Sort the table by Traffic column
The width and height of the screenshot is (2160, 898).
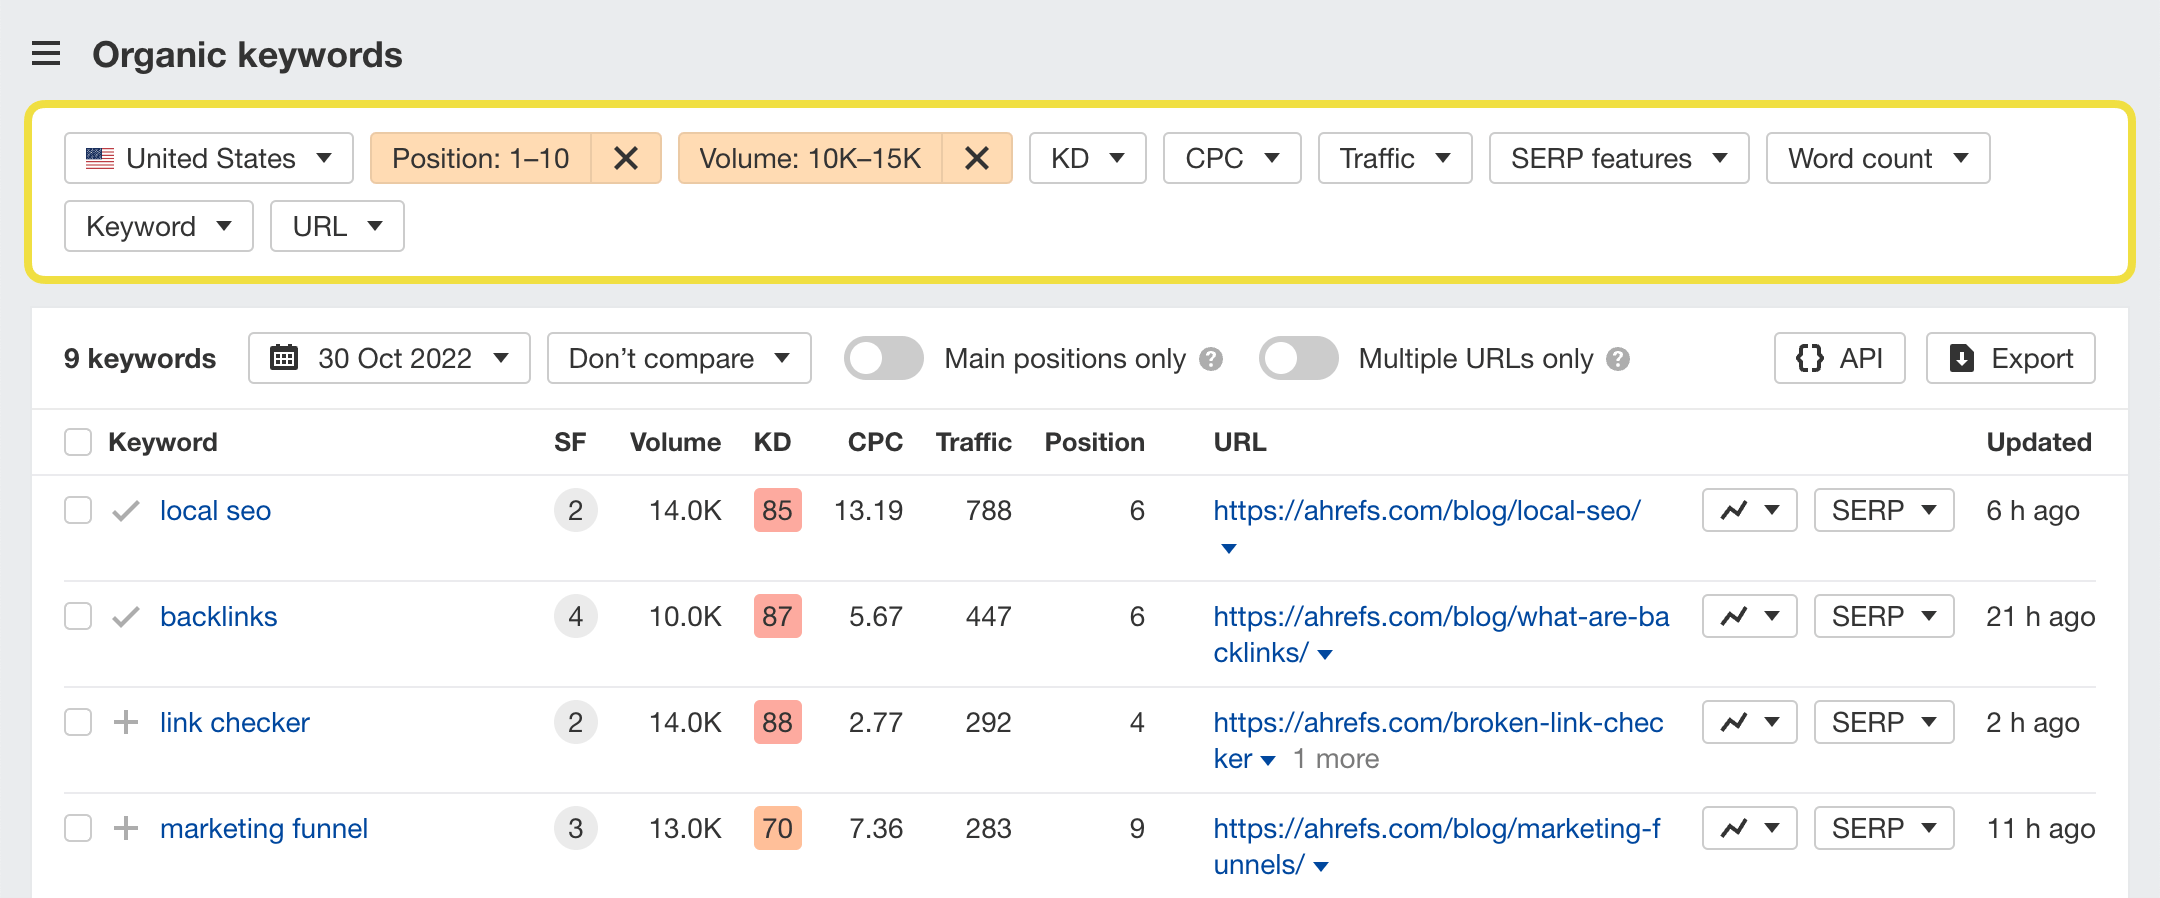pyautogui.click(x=973, y=442)
